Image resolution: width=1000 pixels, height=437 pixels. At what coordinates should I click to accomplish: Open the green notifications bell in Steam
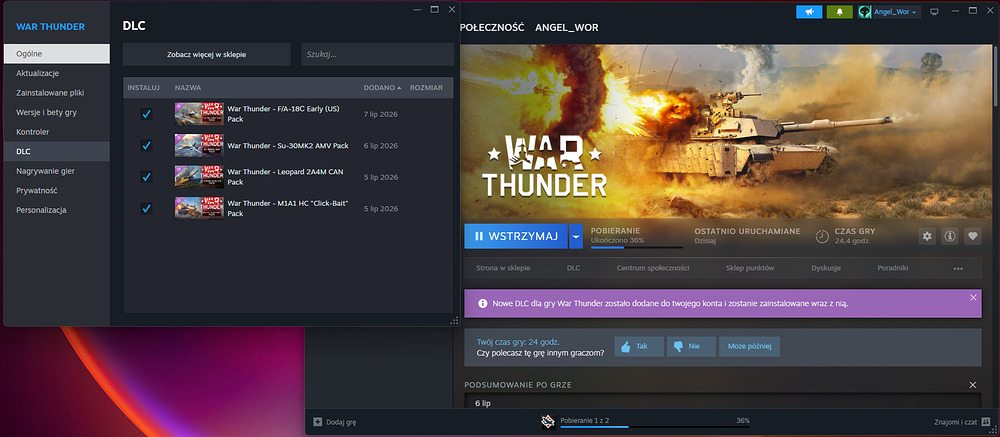coord(839,11)
